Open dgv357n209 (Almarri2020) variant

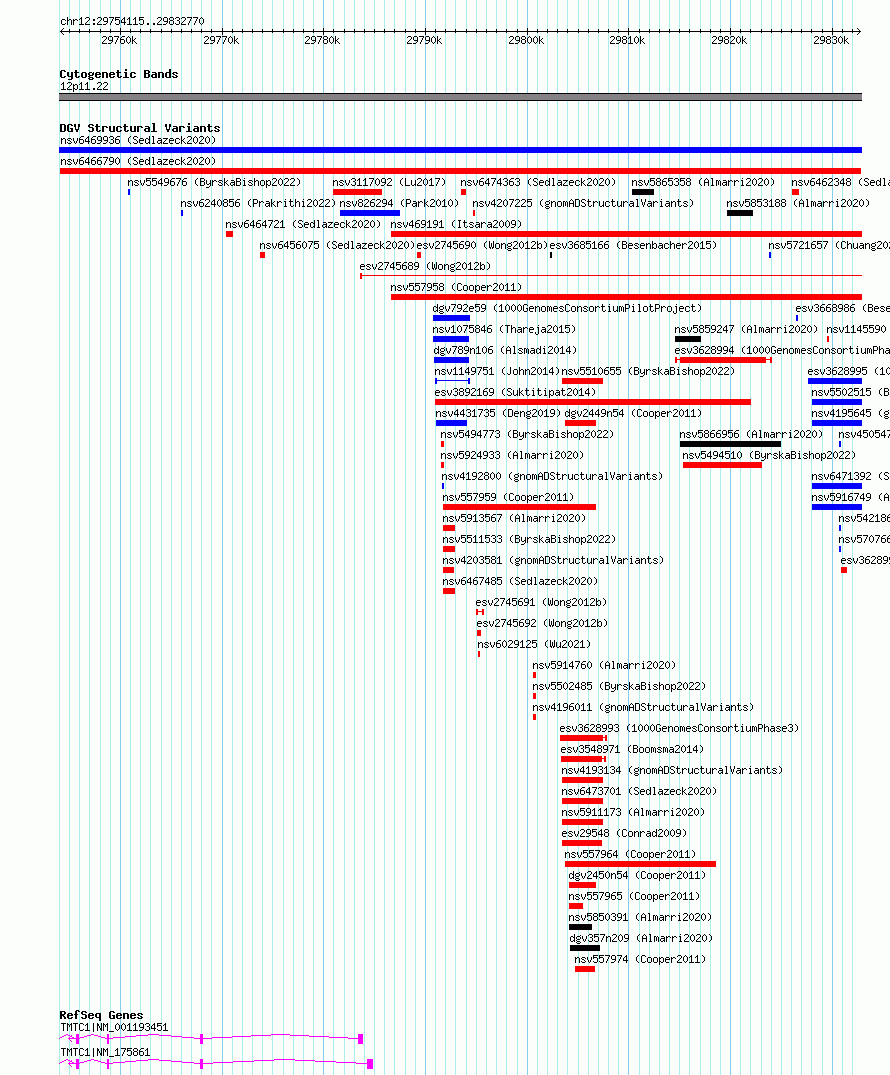tap(641, 939)
